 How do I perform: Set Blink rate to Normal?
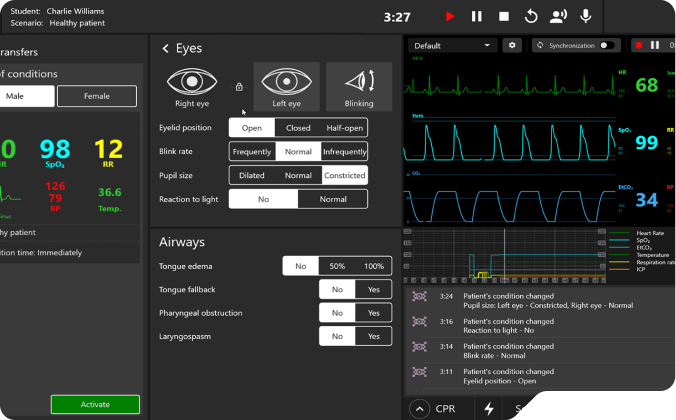[x=298, y=152]
